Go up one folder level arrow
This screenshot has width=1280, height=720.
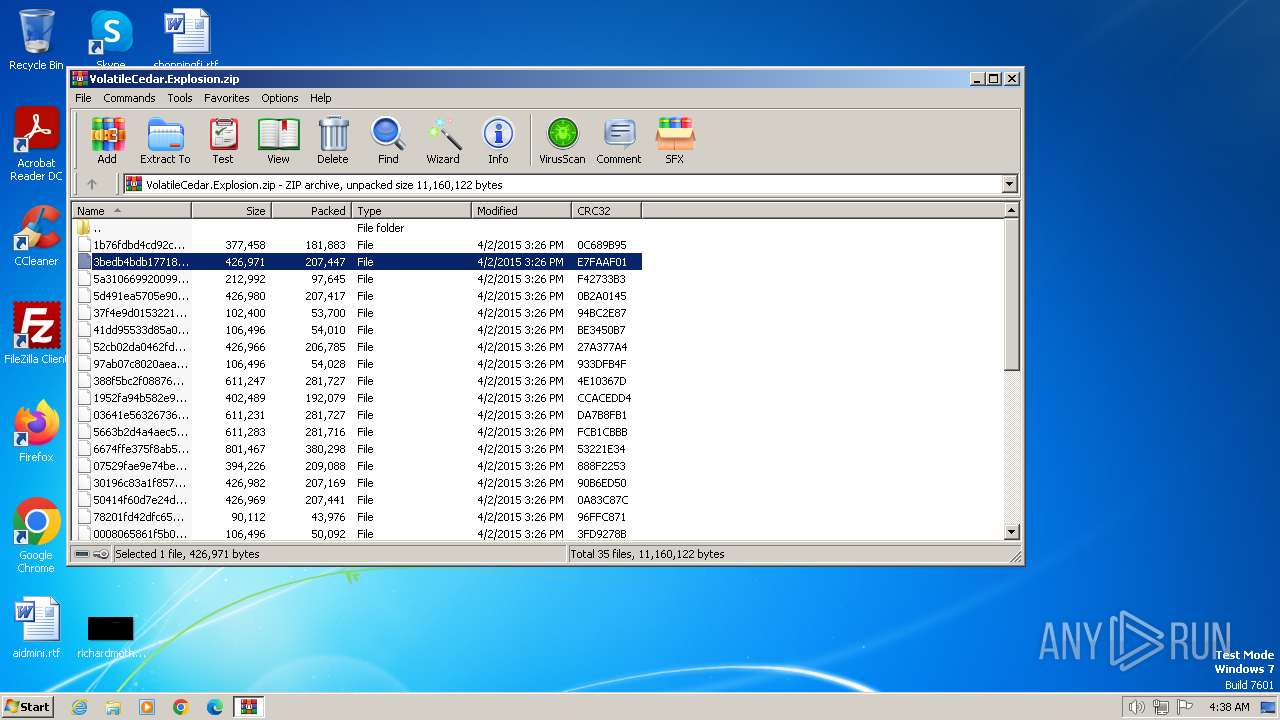[92, 184]
